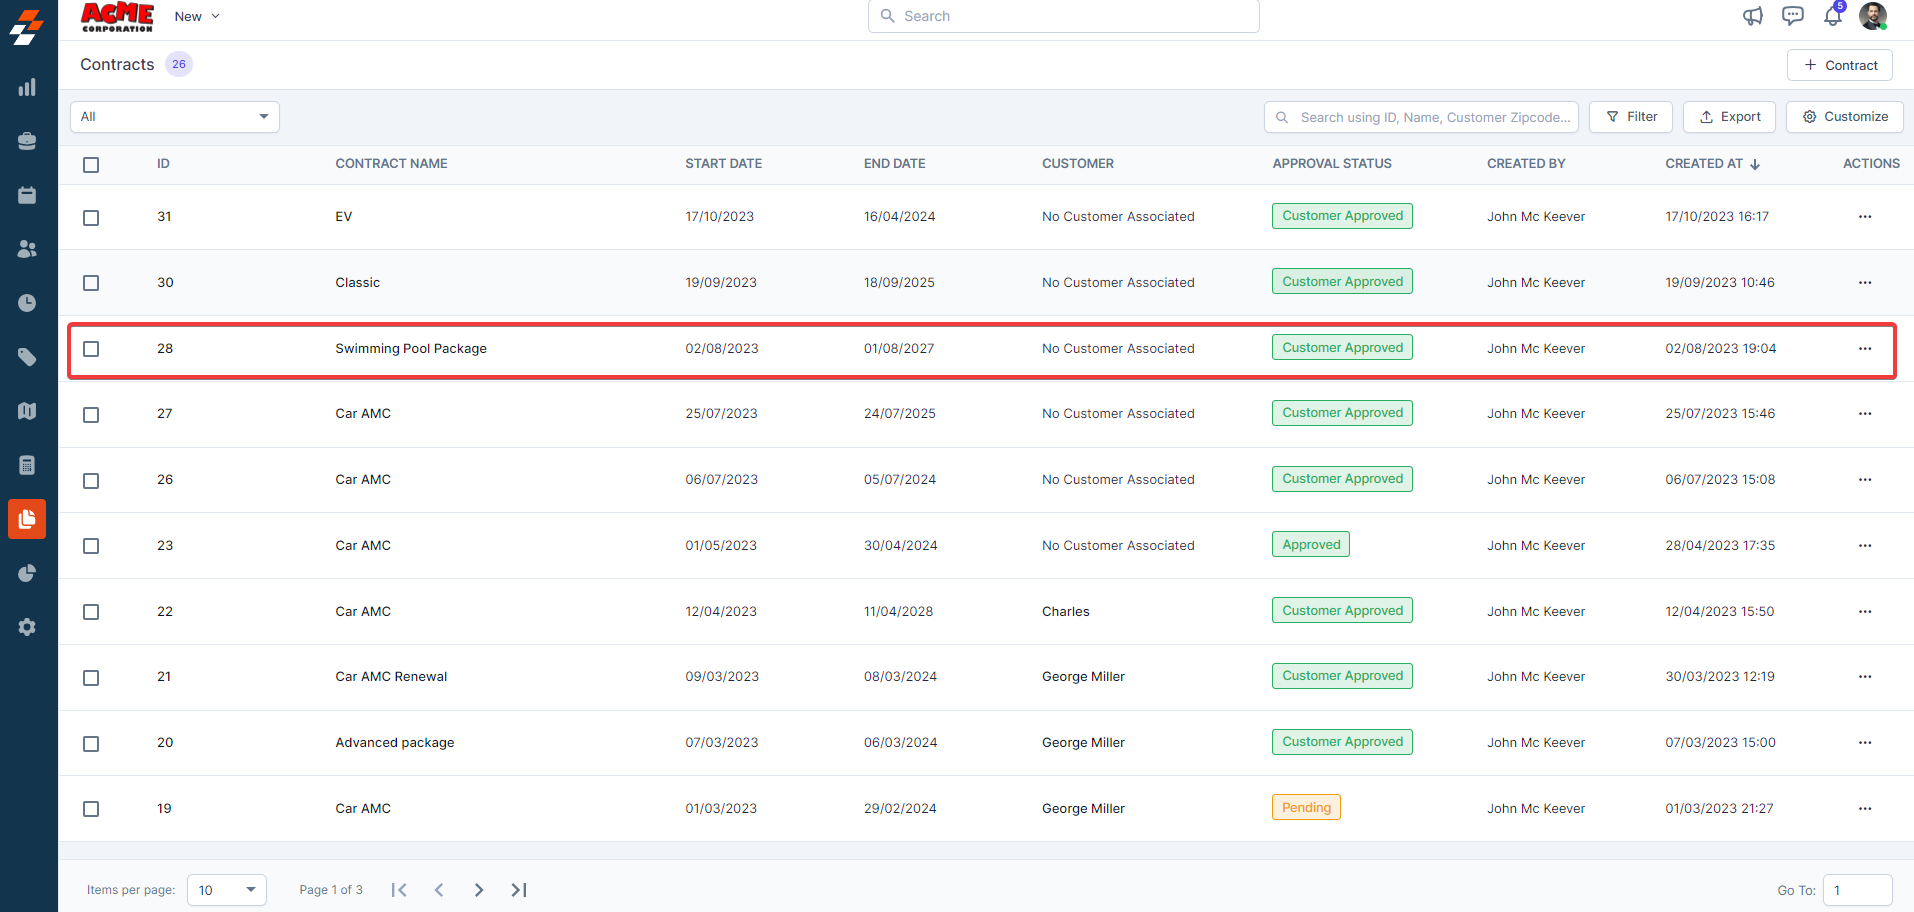The width and height of the screenshot is (1914, 912).
Task: Click the briefcase icon in sidebar
Action: 27,141
